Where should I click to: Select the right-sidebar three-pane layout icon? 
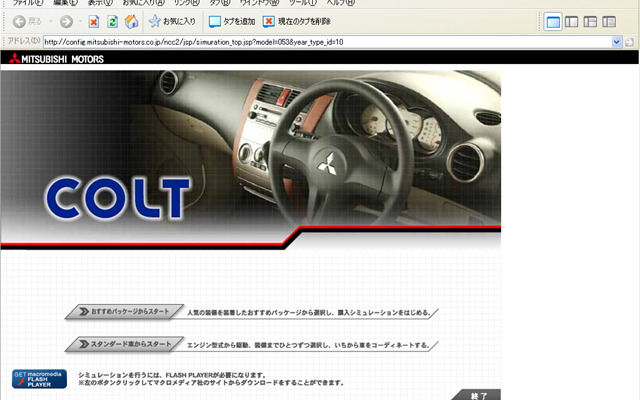click(x=609, y=22)
